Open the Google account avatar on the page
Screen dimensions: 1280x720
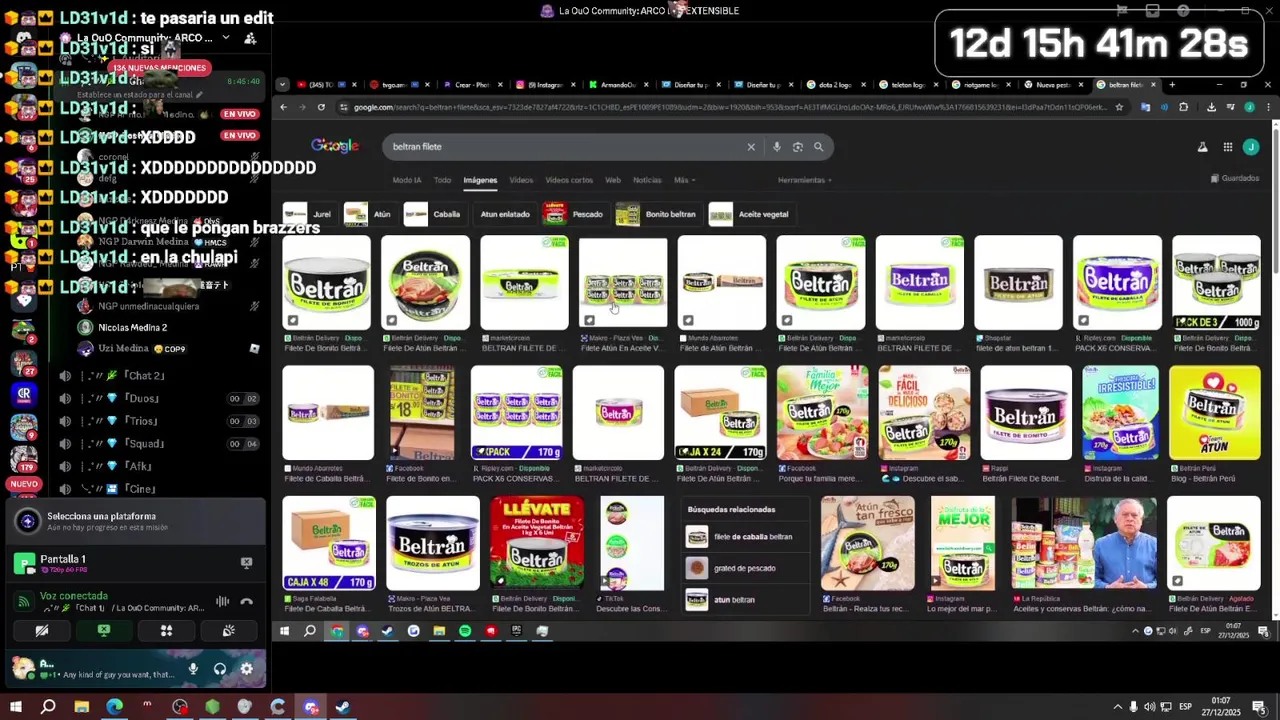(x=1251, y=147)
